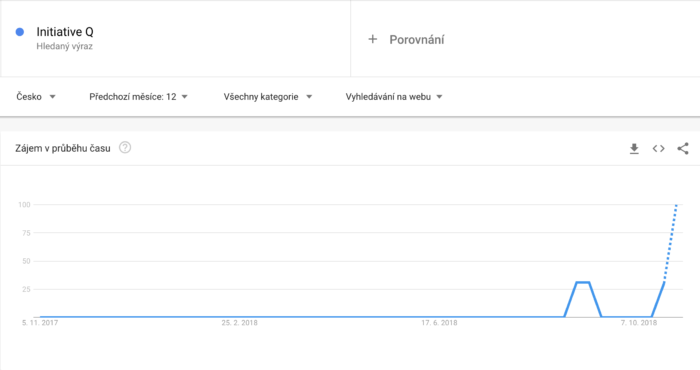Expand the Vyhledávání na webu dropdown

click(394, 97)
